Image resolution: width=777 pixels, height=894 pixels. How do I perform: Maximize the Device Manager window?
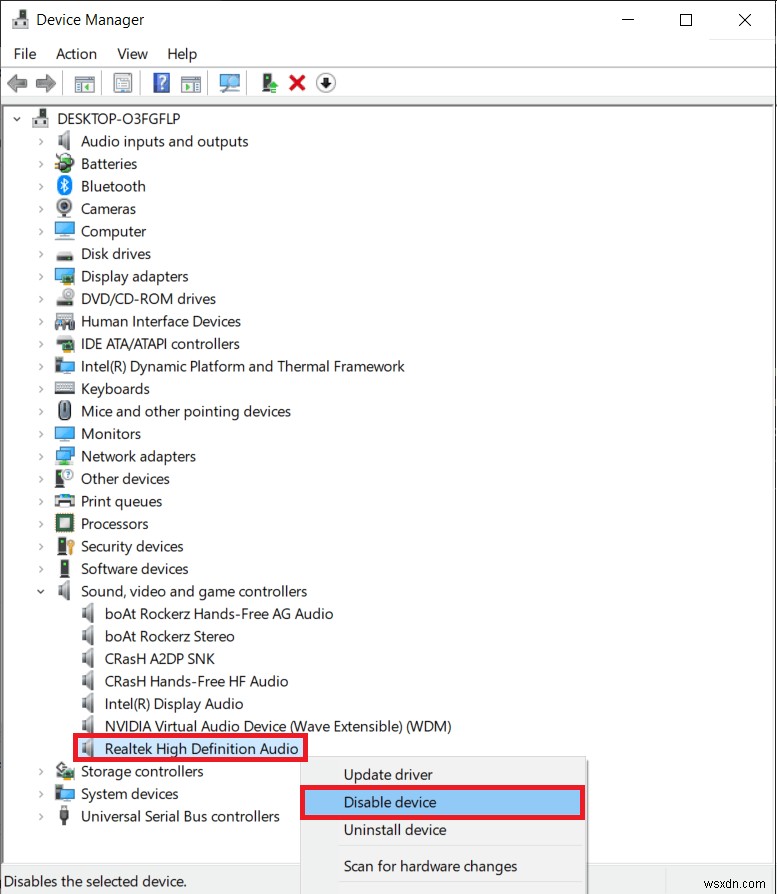[686, 20]
